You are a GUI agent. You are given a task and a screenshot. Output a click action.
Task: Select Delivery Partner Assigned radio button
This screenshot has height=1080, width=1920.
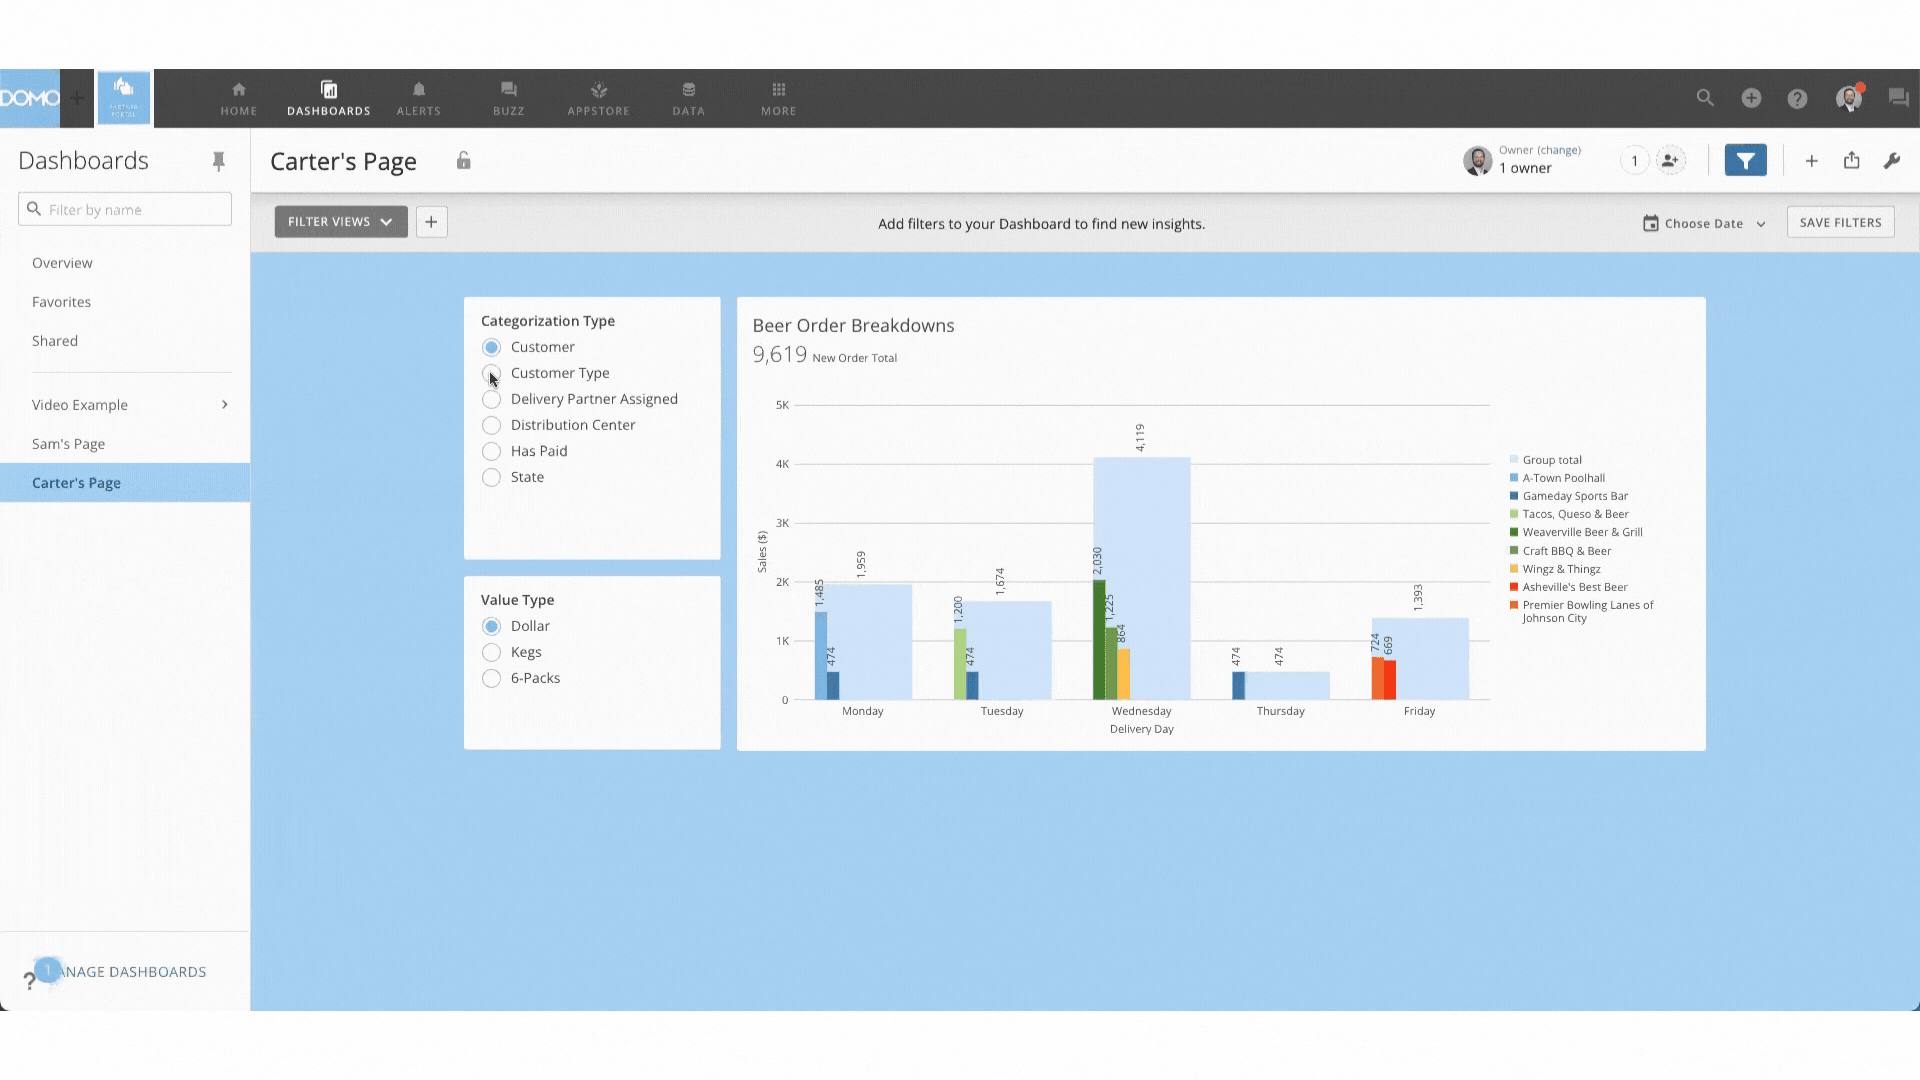click(491, 399)
